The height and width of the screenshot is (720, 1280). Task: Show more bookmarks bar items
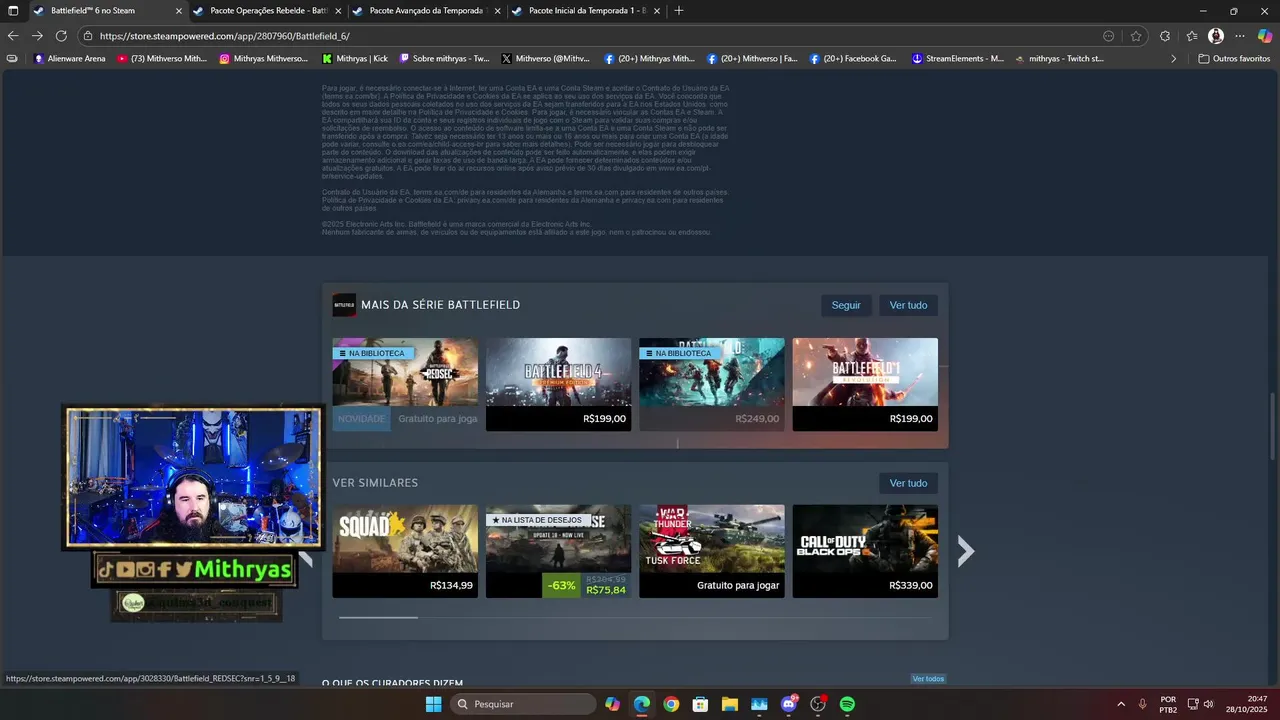pyautogui.click(x=1174, y=59)
